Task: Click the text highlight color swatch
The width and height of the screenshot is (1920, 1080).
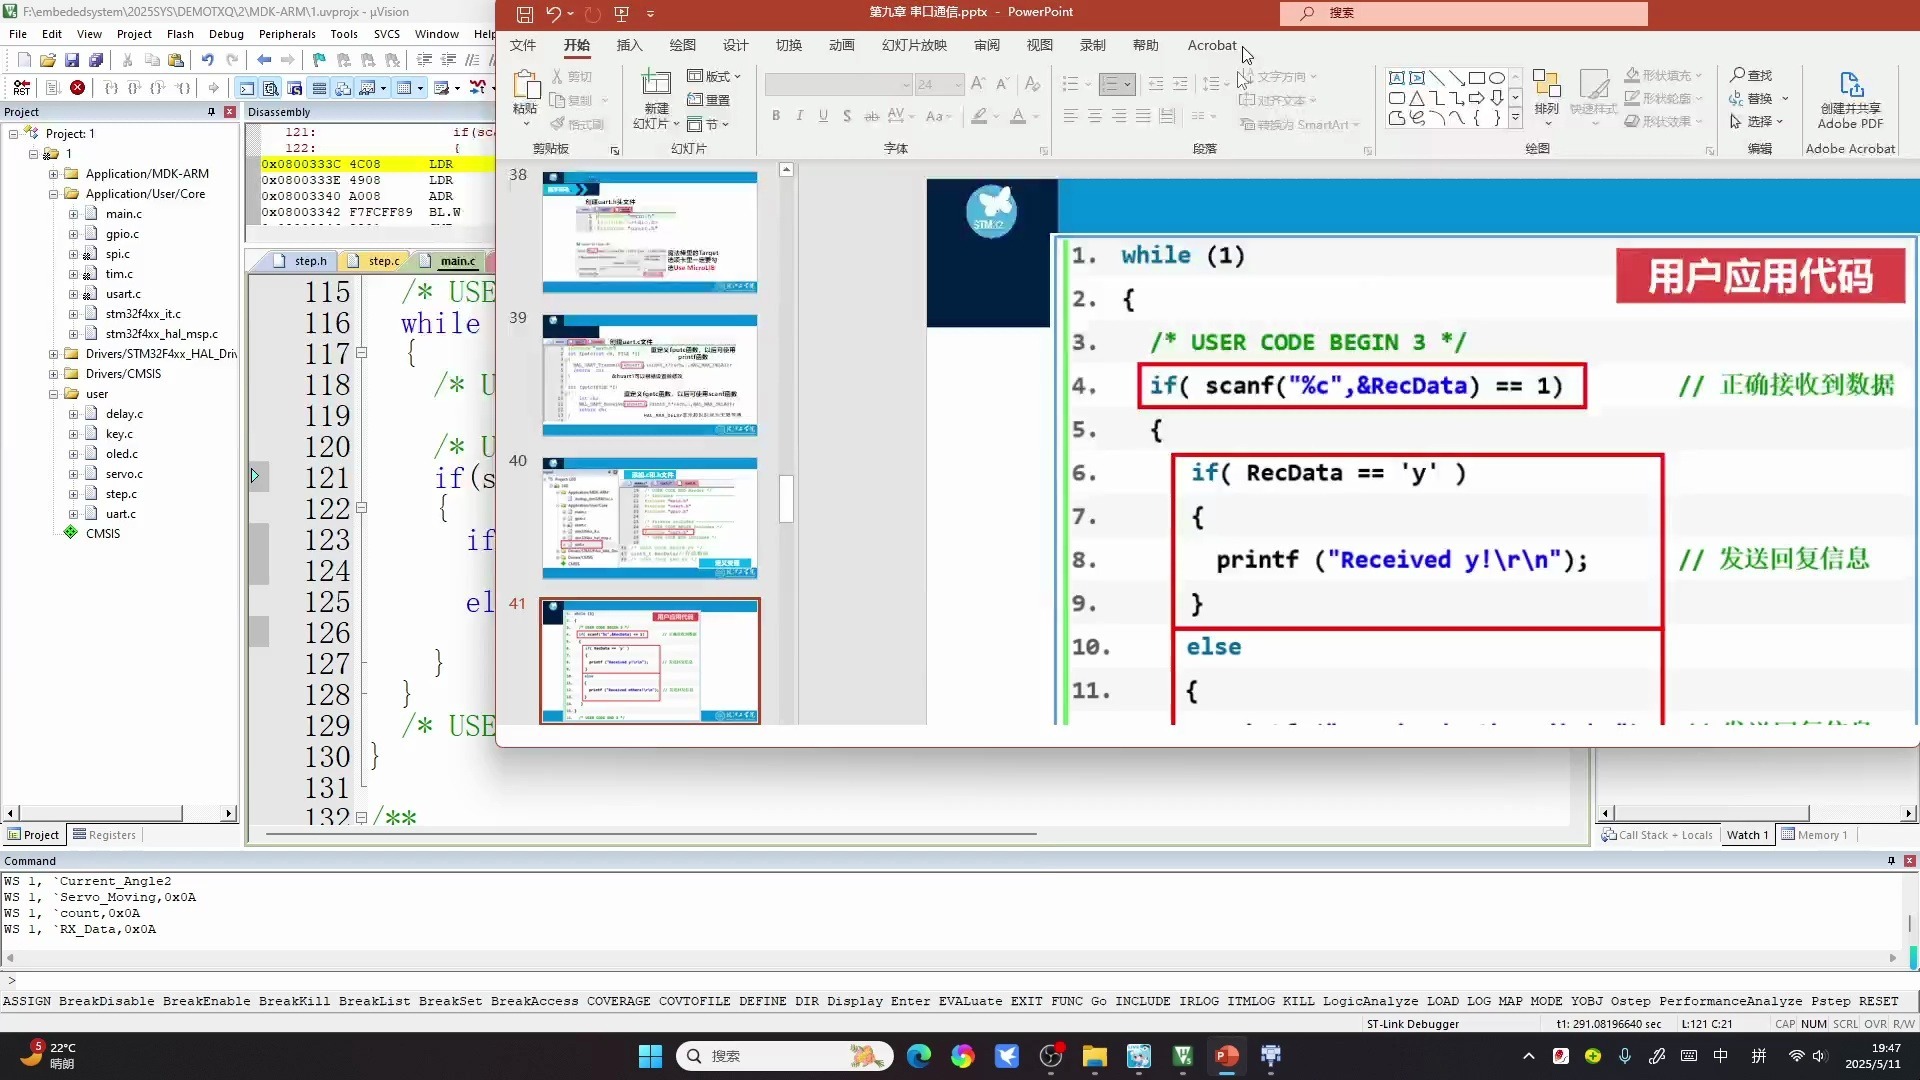Action: pos(980,116)
